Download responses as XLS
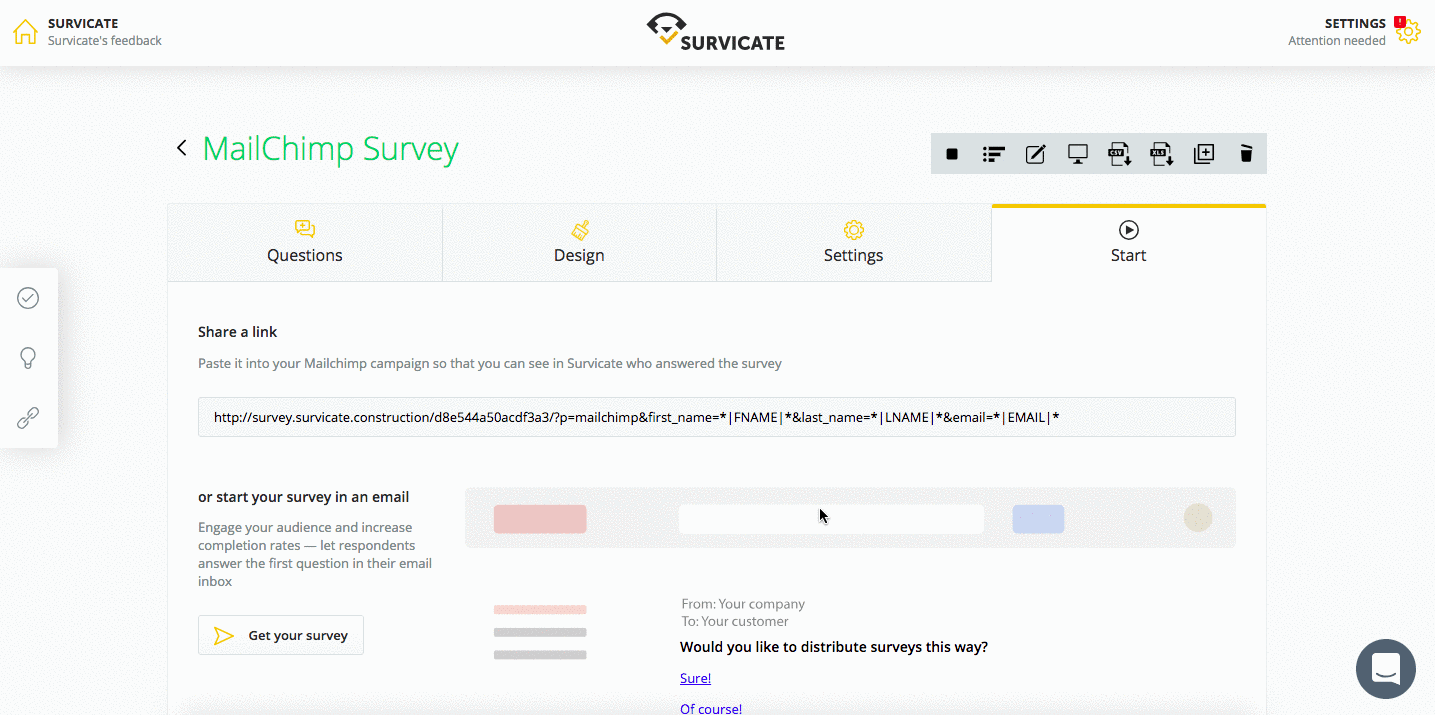Screen dimensions: 1435x715 [x=1161, y=154]
